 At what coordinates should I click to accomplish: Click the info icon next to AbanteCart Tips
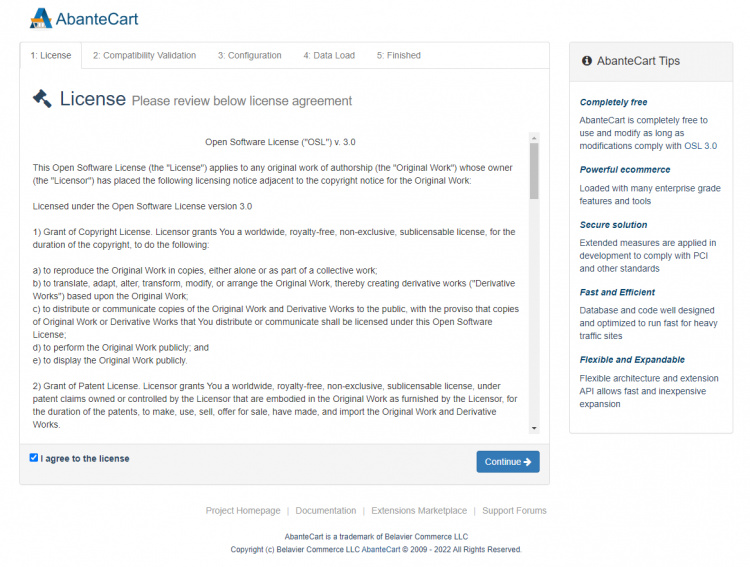pos(587,61)
